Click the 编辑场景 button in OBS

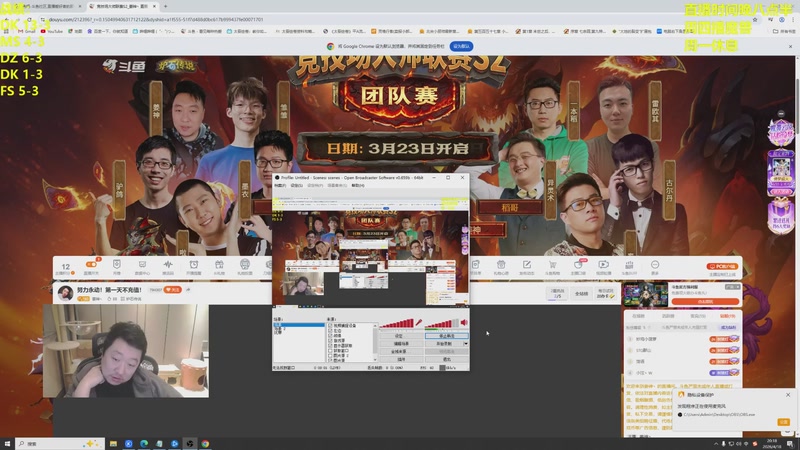click(402, 344)
